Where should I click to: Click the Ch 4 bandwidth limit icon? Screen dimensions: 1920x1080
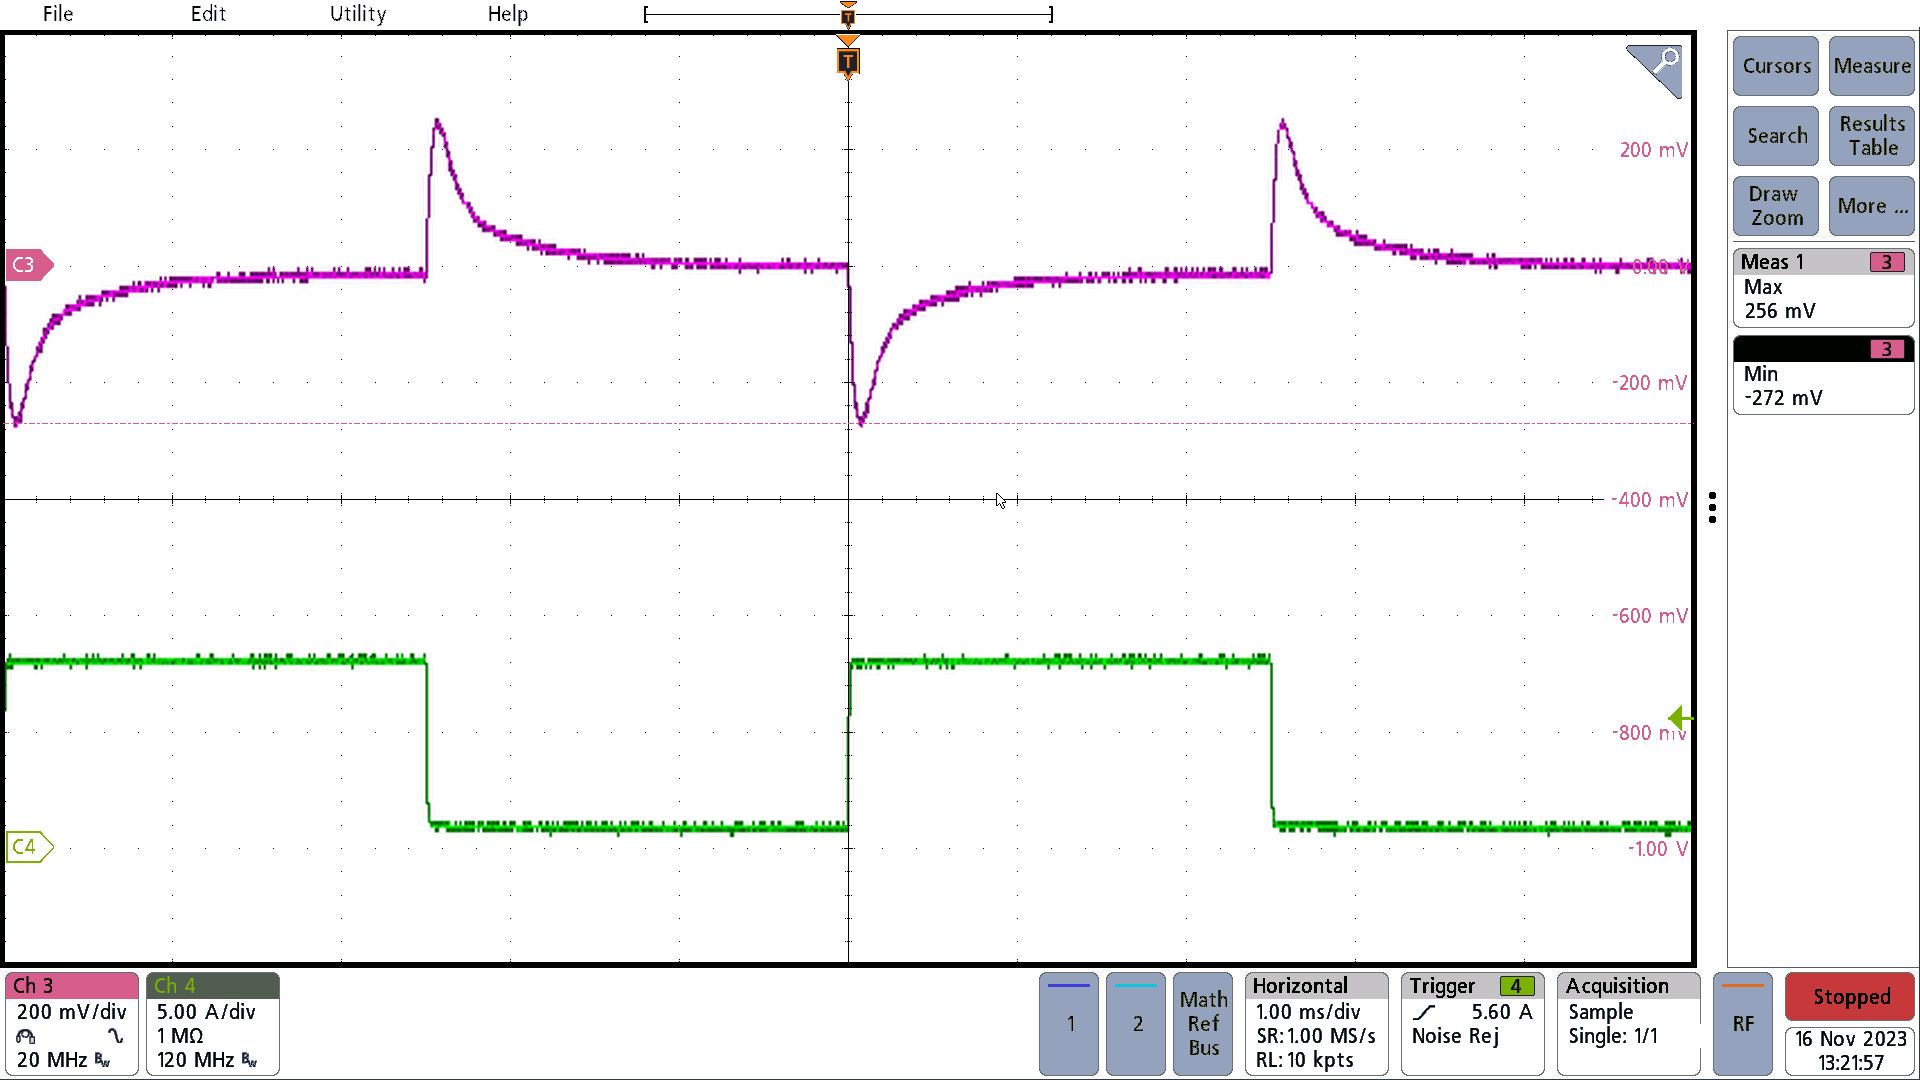249,1060
